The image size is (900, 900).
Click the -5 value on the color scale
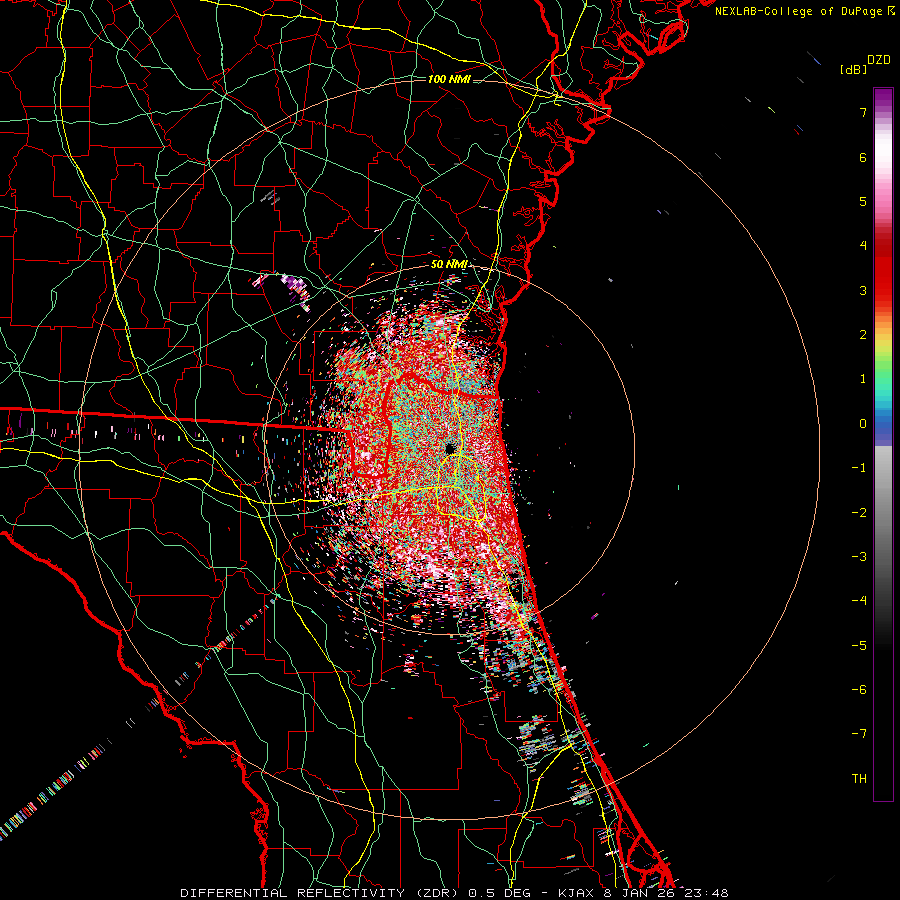point(859,646)
